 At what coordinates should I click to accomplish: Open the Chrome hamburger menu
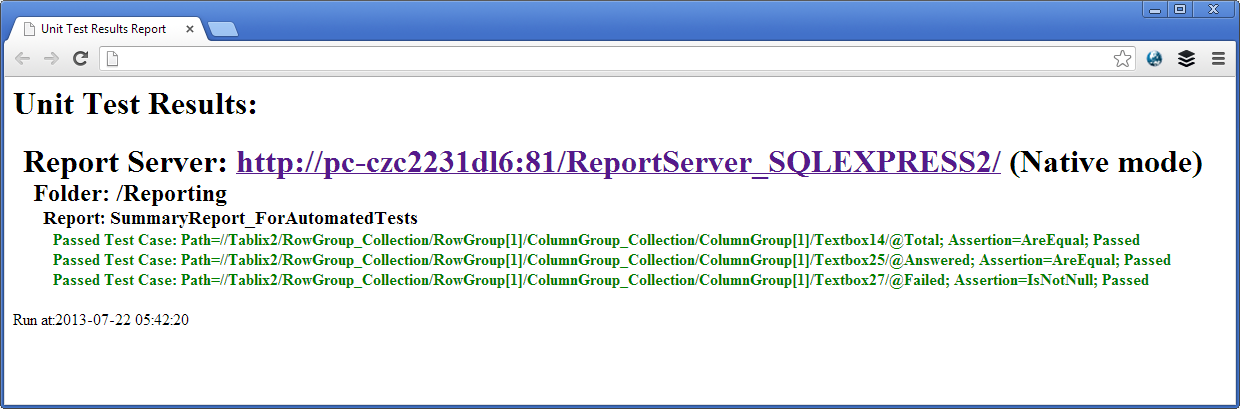pos(1218,59)
